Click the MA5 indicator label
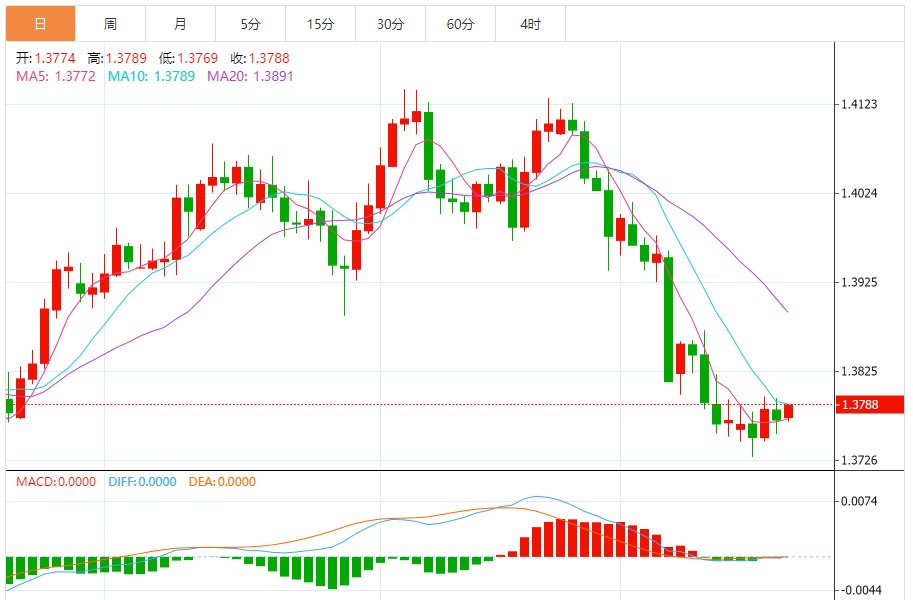 pos(56,76)
